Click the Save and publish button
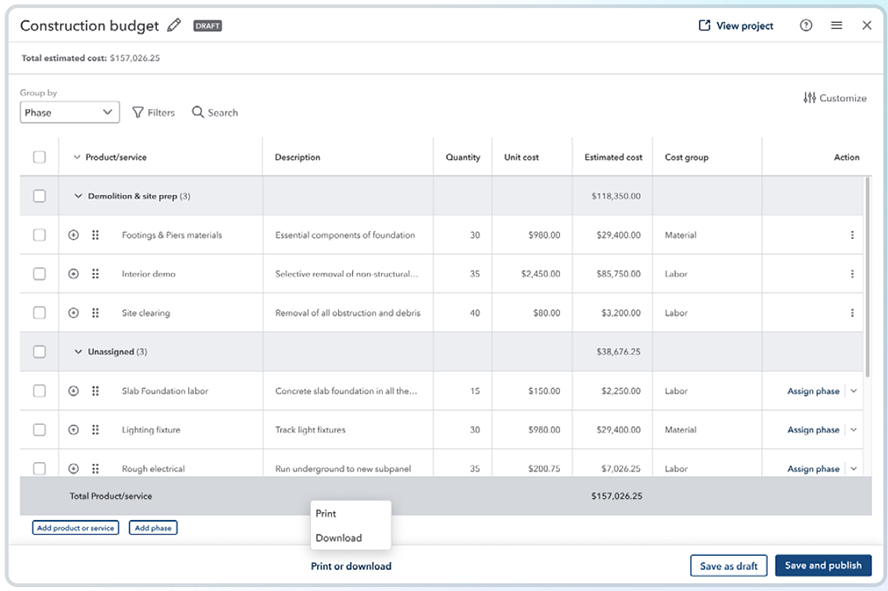Image resolution: width=888 pixels, height=591 pixels. tap(823, 566)
